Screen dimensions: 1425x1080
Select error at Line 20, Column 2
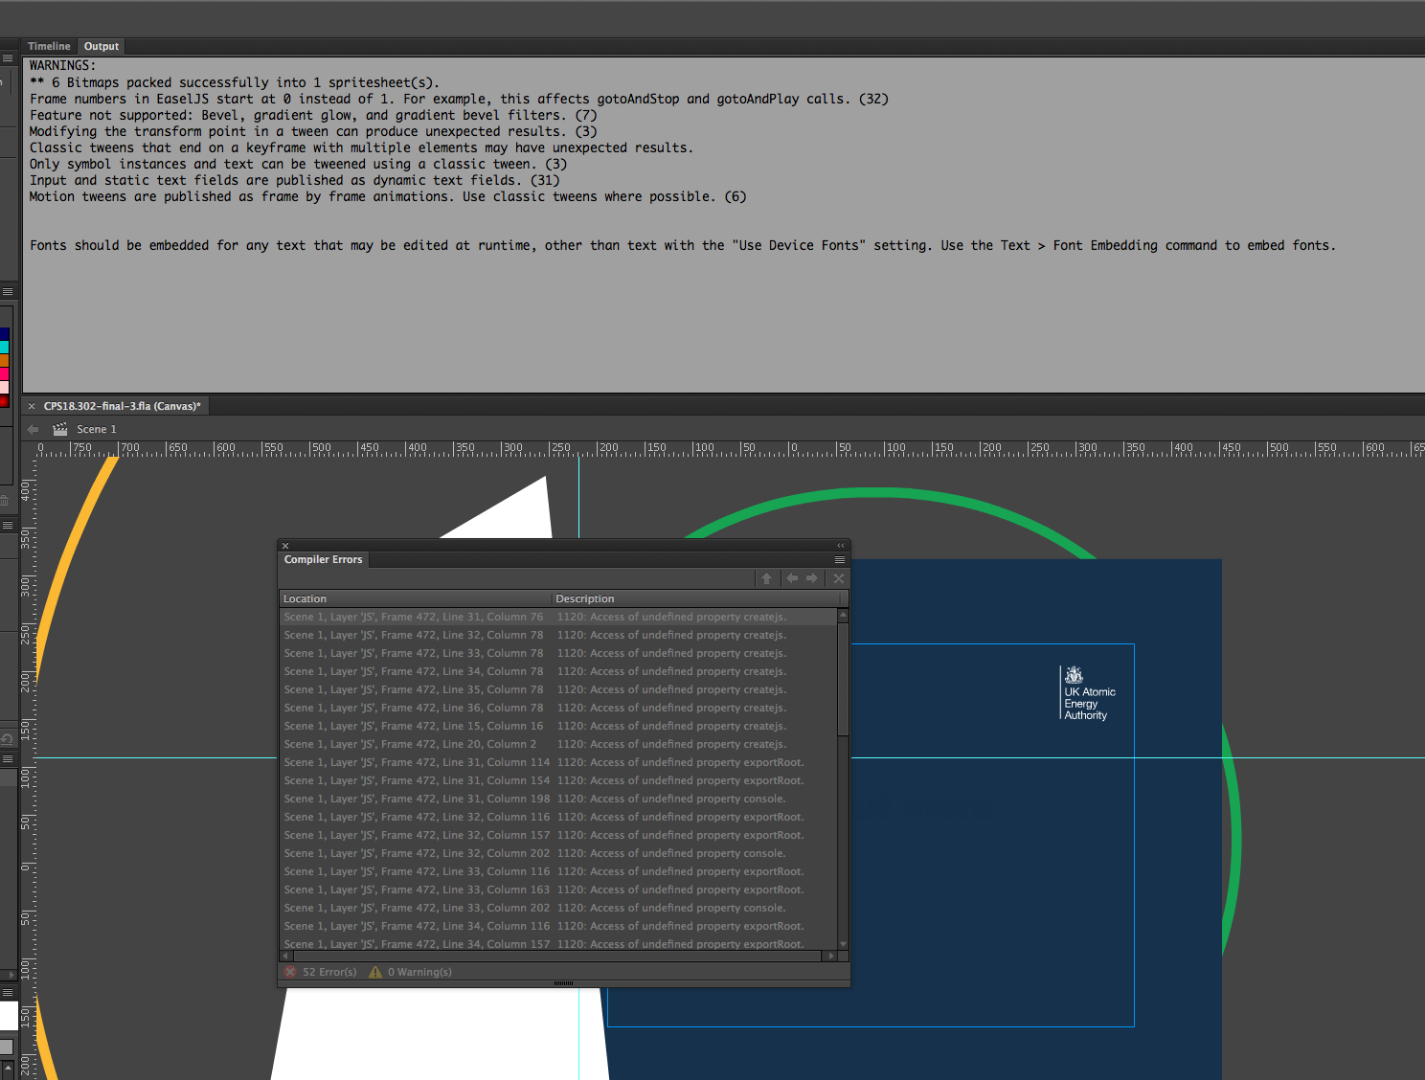click(x=558, y=744)
